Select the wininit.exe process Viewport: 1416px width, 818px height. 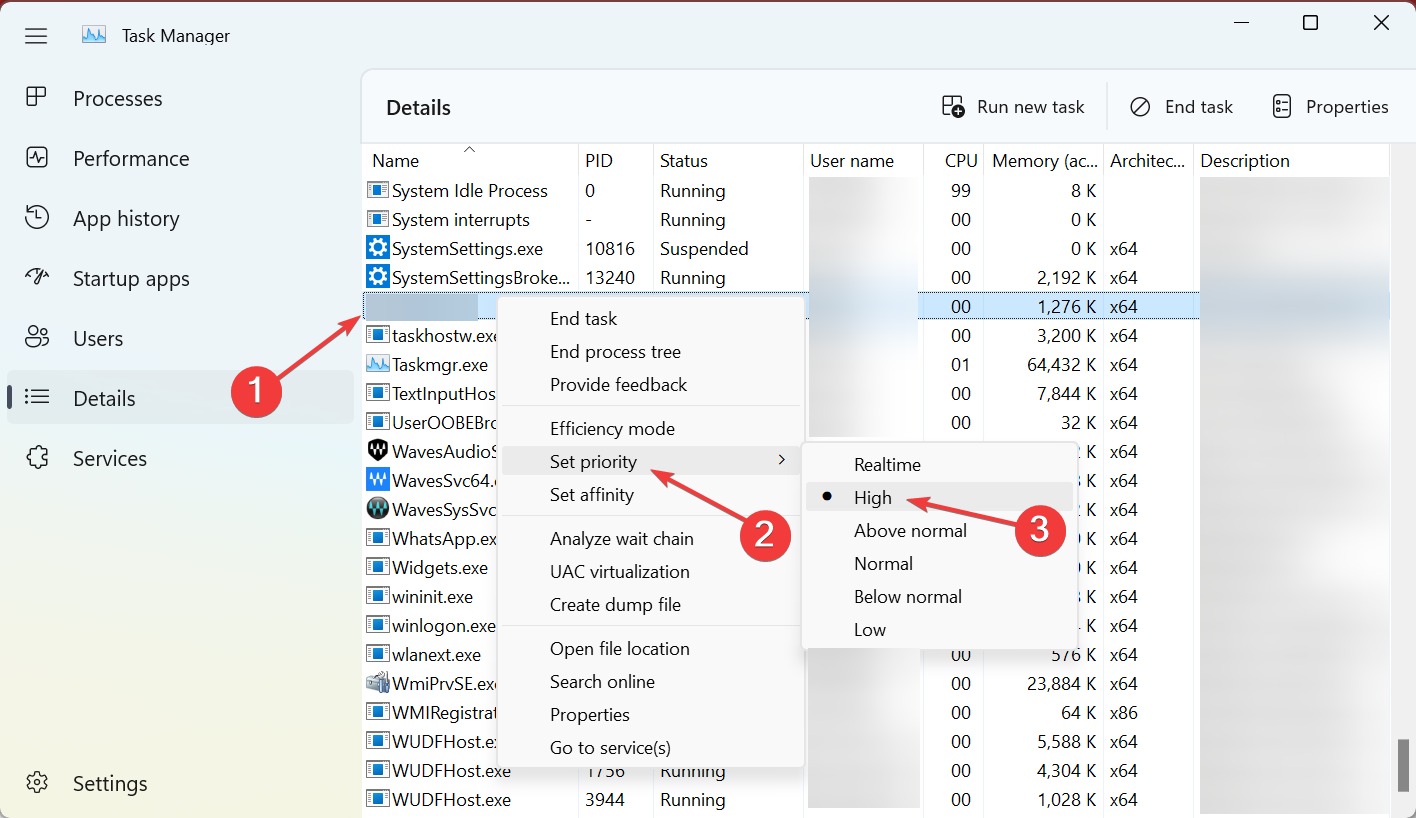click(432, 597)
